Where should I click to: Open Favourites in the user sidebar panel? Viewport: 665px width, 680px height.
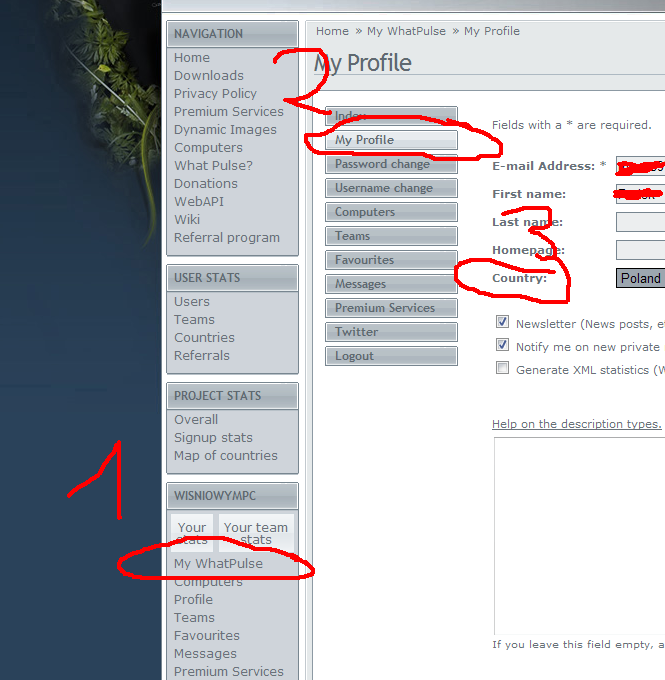pos(207,636)
